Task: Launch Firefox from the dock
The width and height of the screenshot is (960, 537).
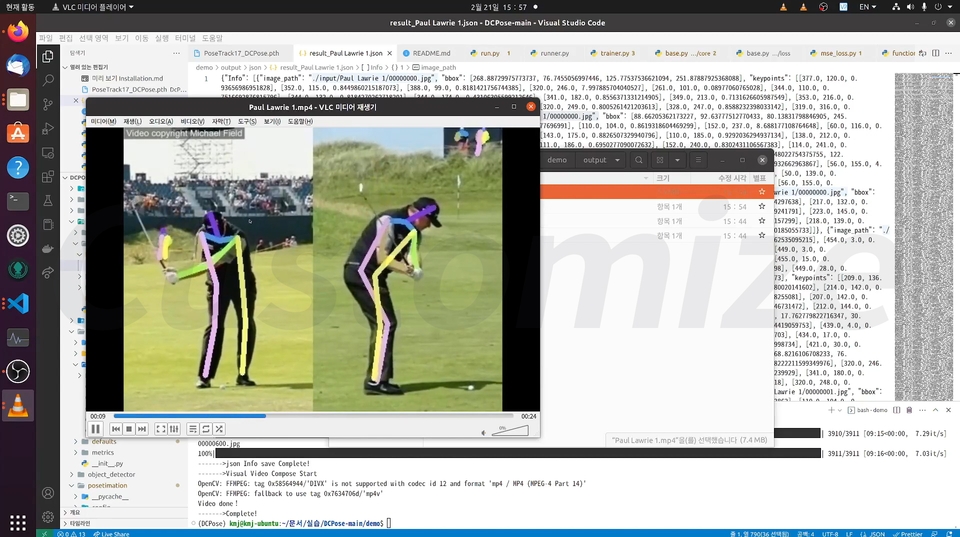Action: pyautogui.click(x=18, y=31)
